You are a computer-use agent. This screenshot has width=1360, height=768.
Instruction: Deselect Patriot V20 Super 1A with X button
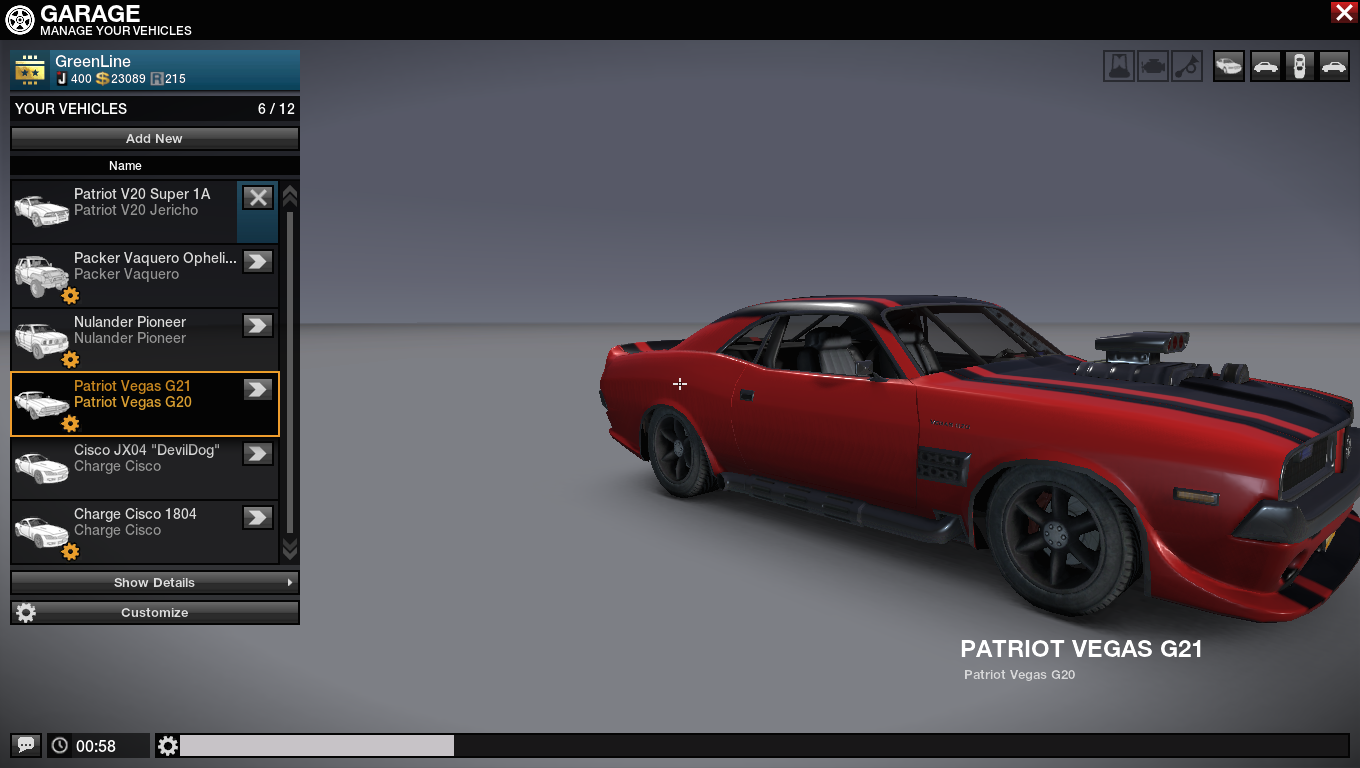pyautogui.click(x=258, y=197)
